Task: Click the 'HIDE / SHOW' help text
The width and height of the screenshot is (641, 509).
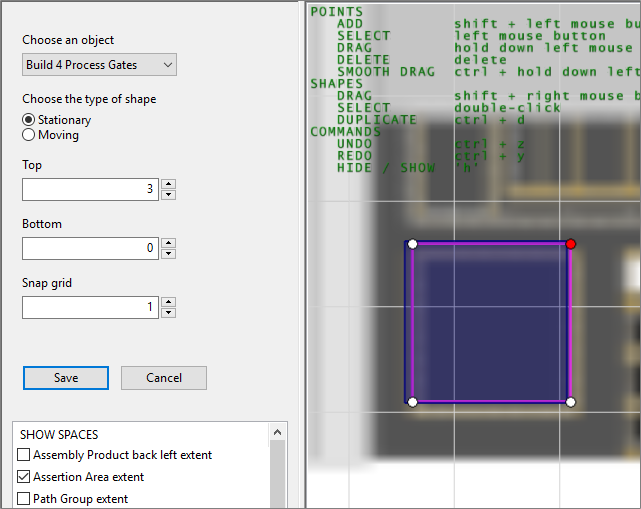Action: click(385, 168)
